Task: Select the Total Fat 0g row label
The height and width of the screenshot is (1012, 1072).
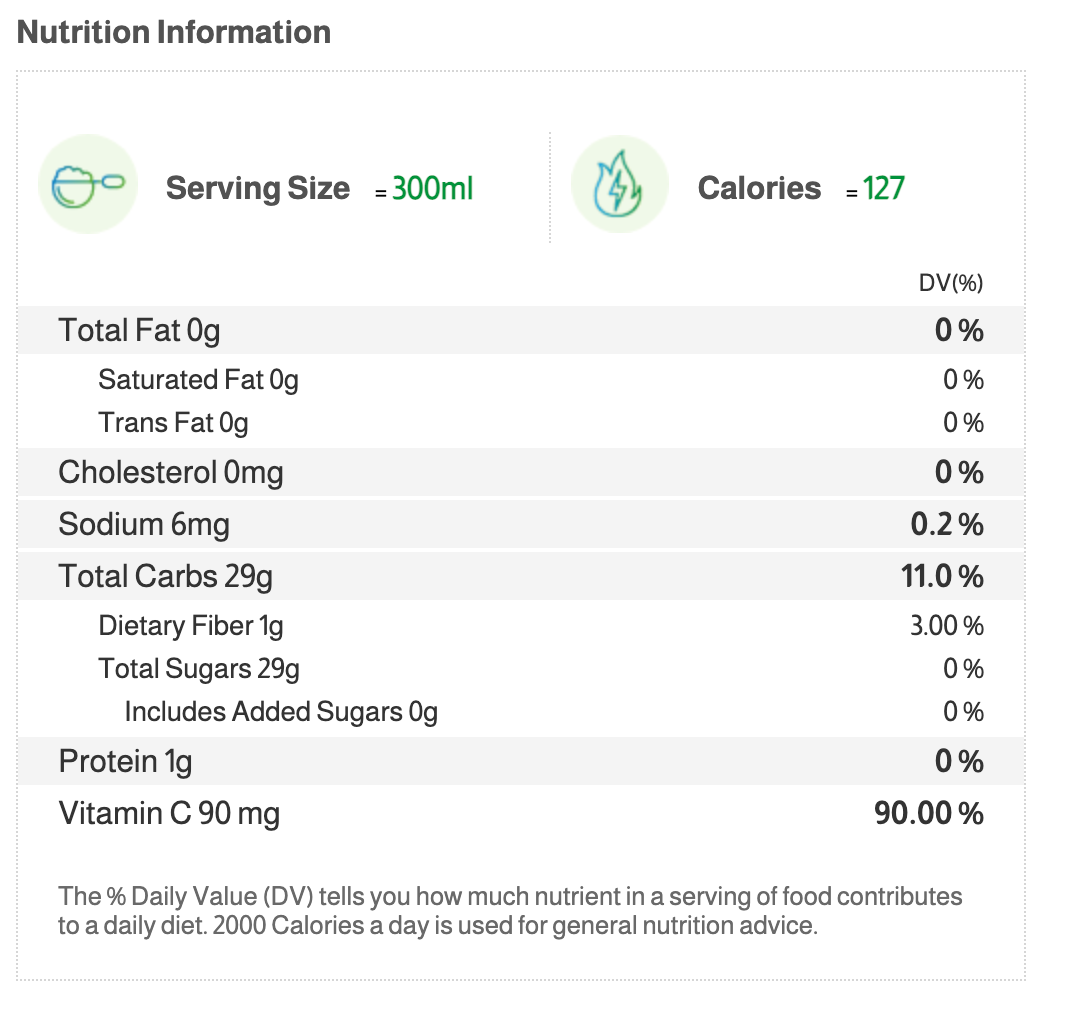Action: 139,331
